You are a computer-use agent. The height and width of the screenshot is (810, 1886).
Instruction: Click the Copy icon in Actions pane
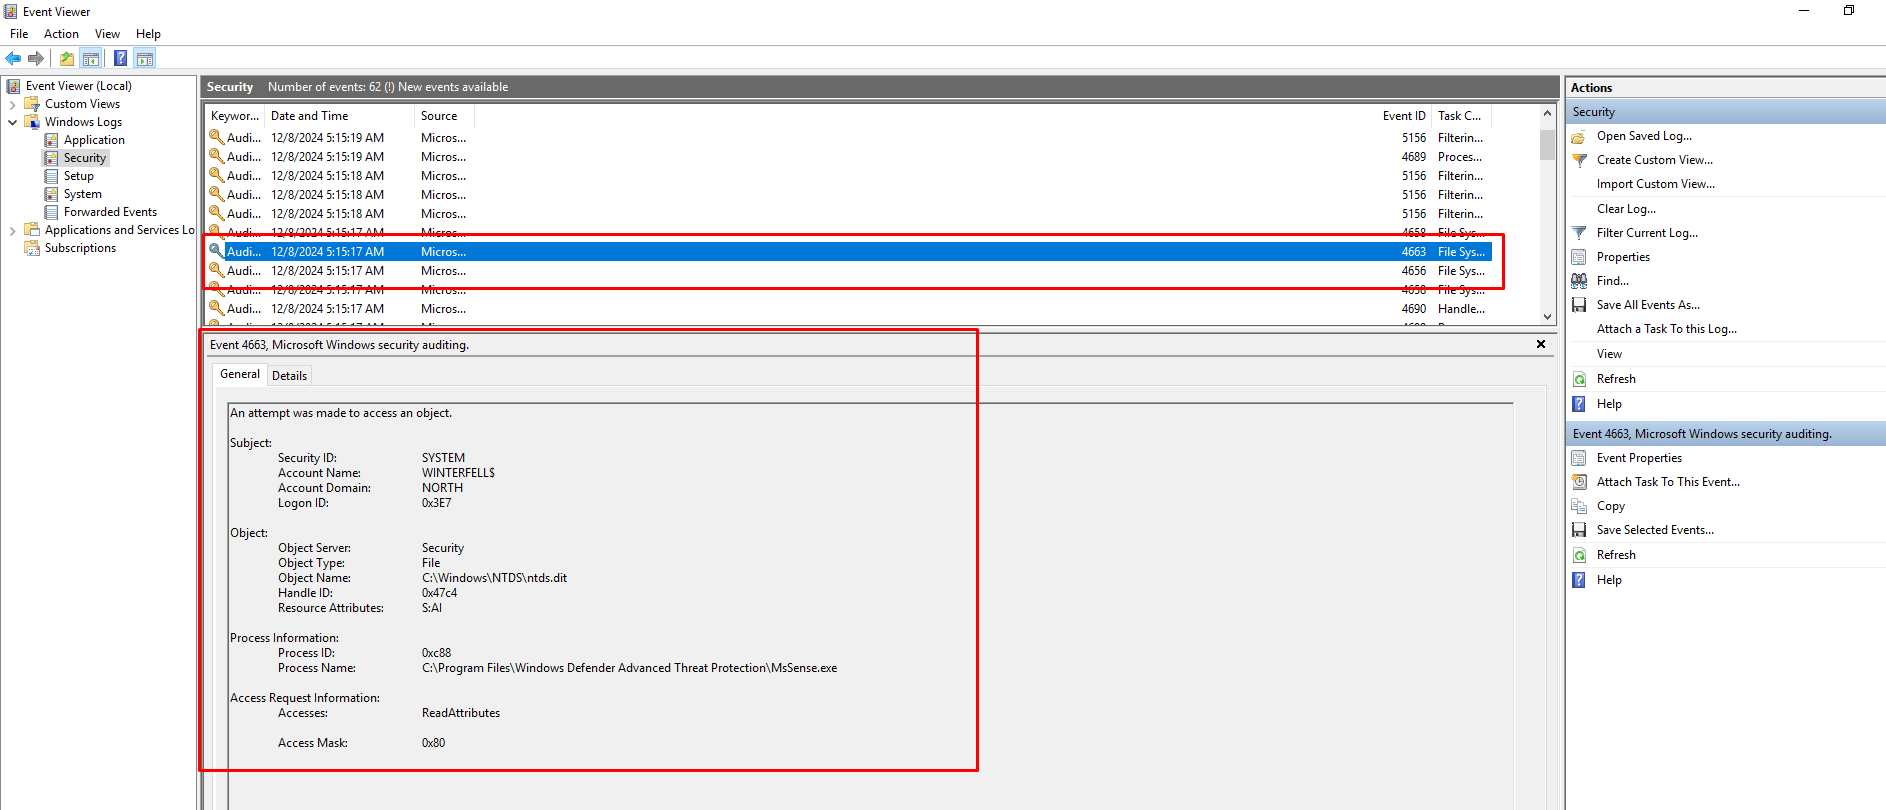(1579, 506)
